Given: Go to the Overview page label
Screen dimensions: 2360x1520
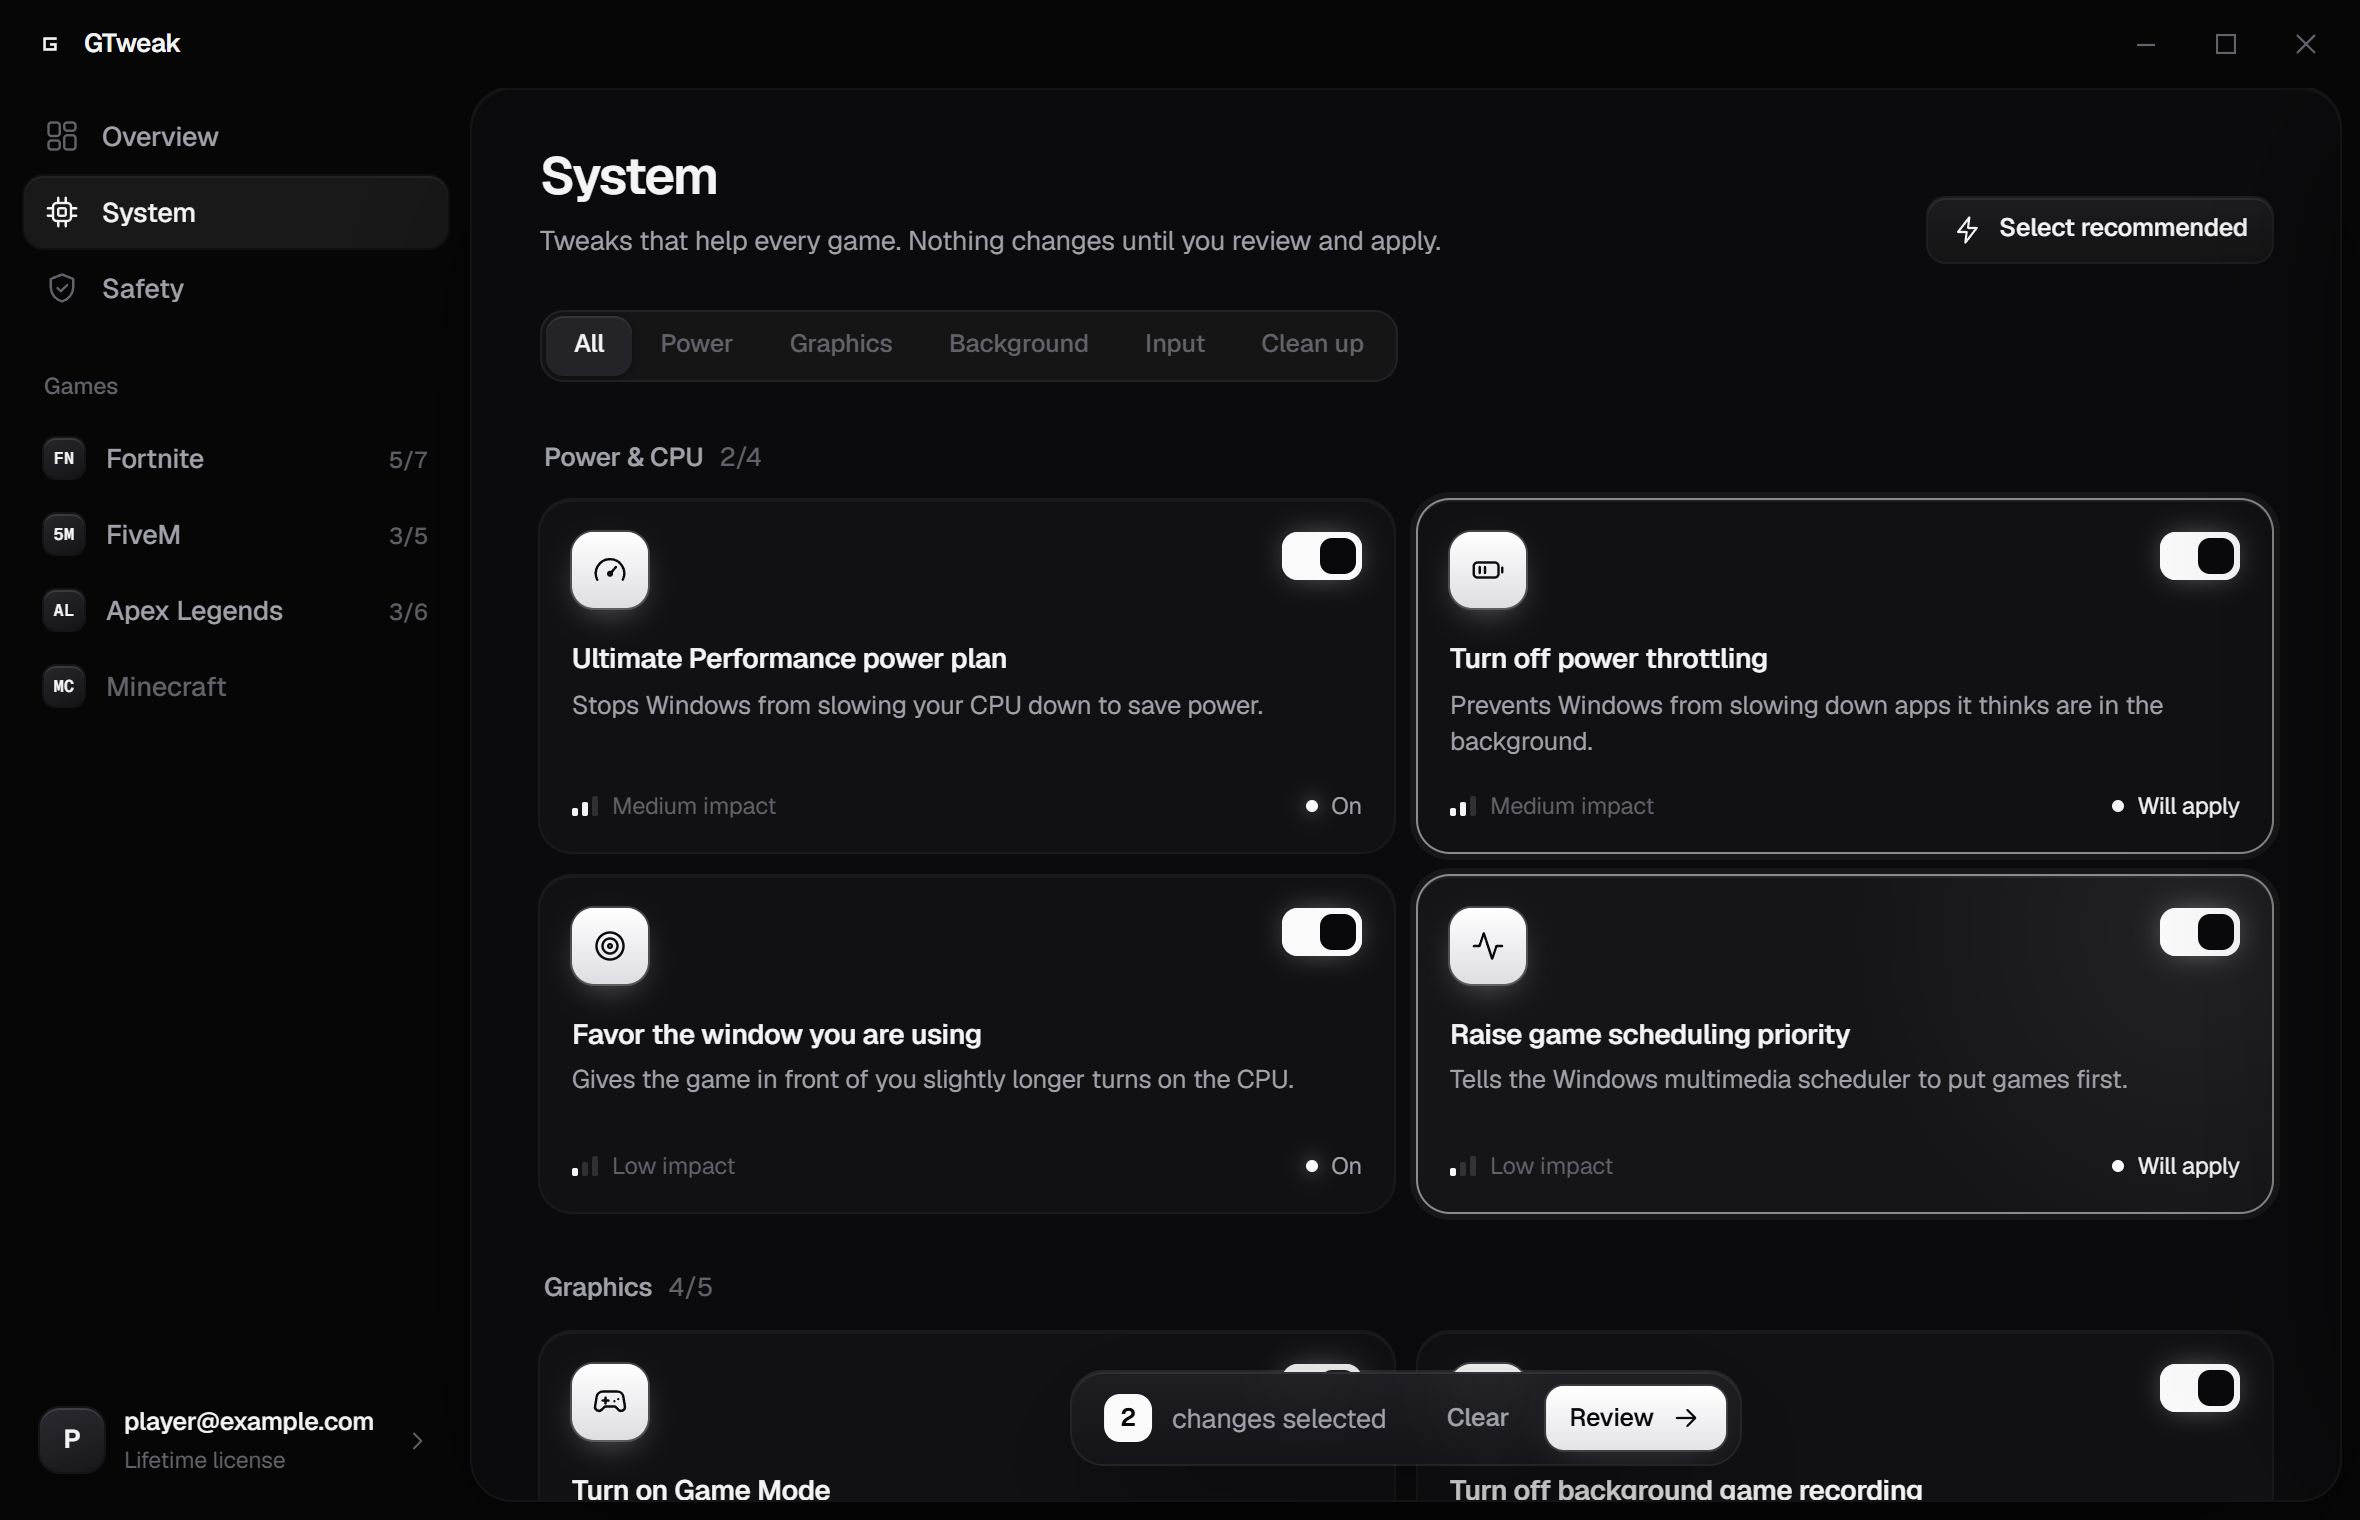Looking at the screenshot, I should [x=160, y=137].
